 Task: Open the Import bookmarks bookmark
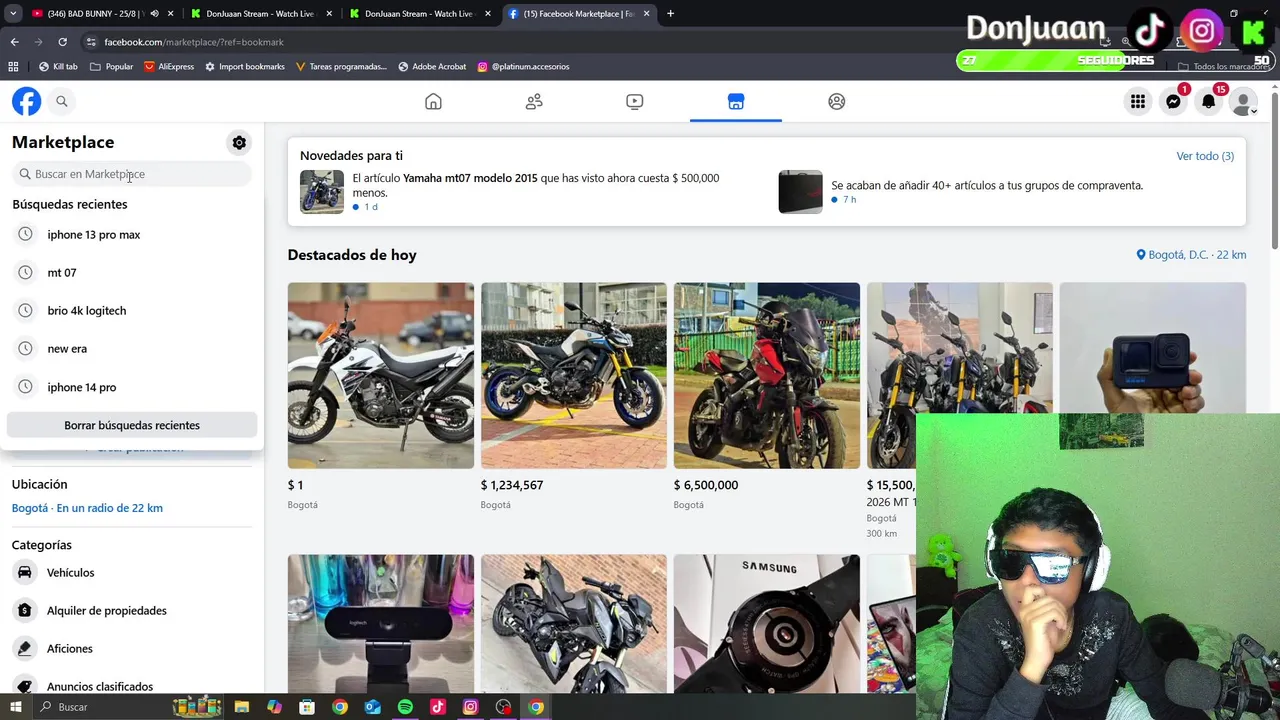coord(245,67)
